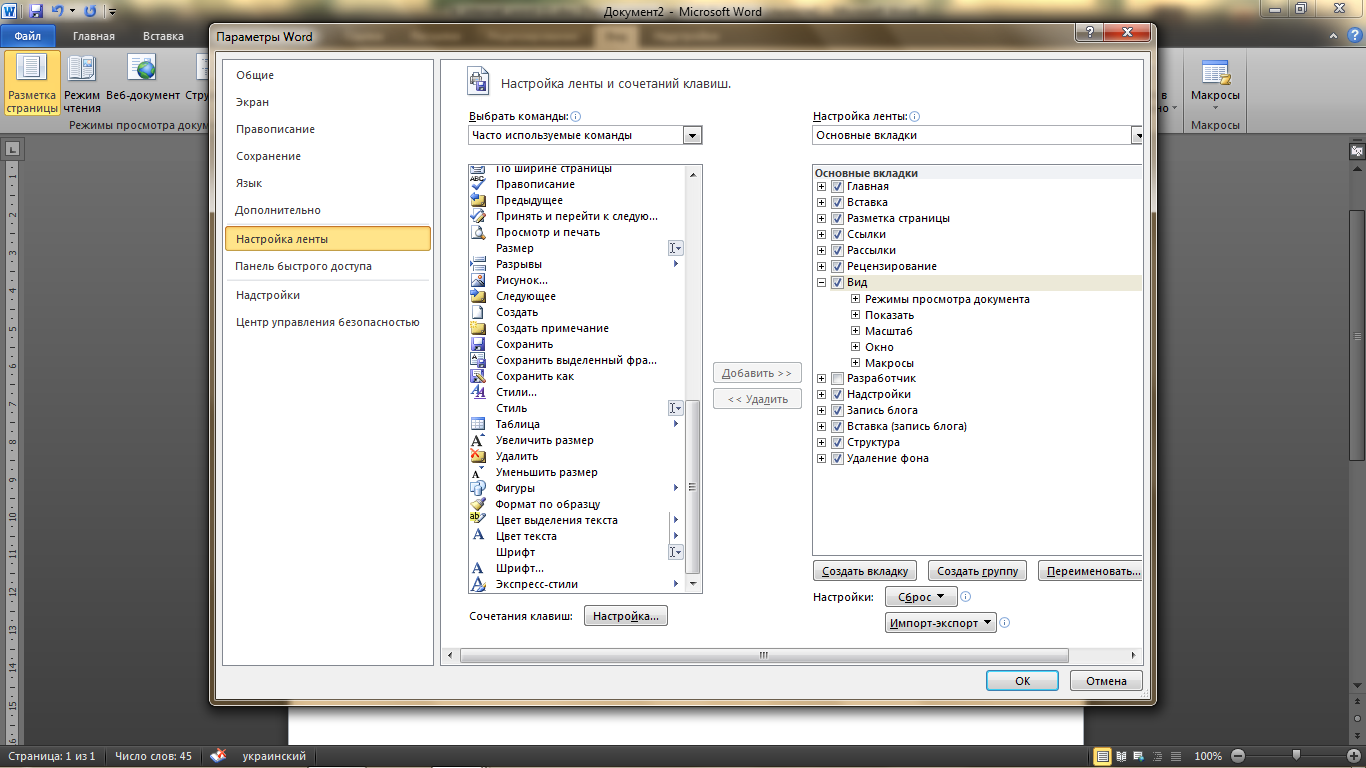
Task: Open the Сохранение options category
Action: coord(328,156)
